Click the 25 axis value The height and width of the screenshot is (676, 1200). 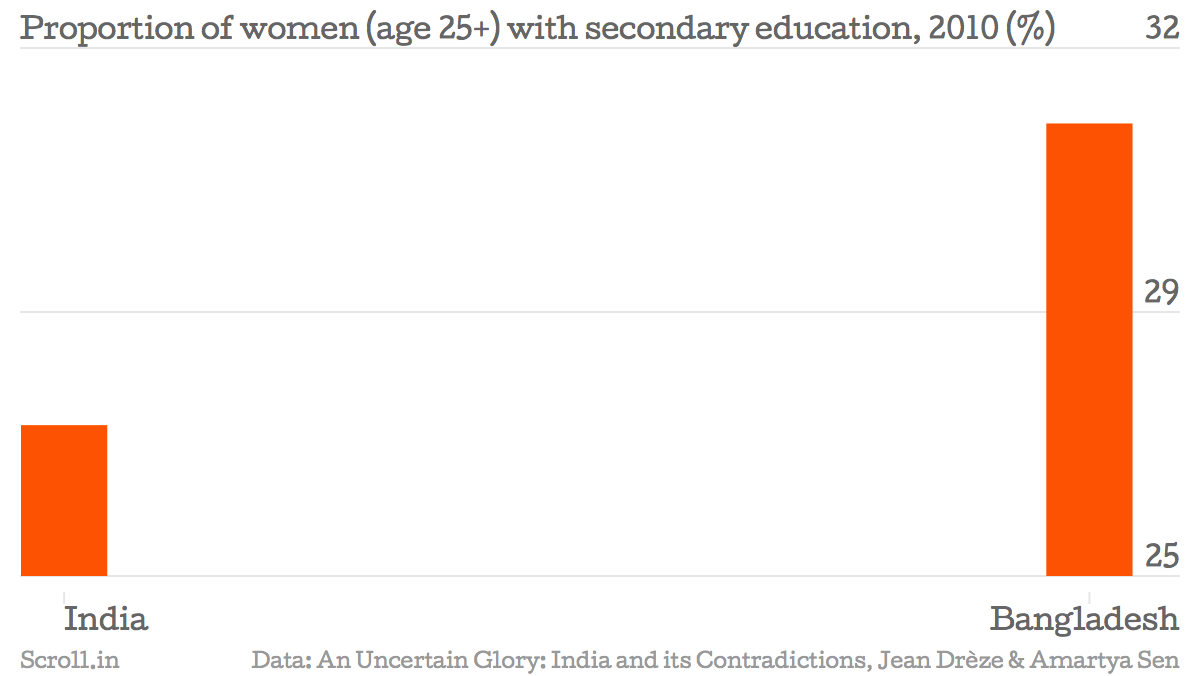(1162, 555)
